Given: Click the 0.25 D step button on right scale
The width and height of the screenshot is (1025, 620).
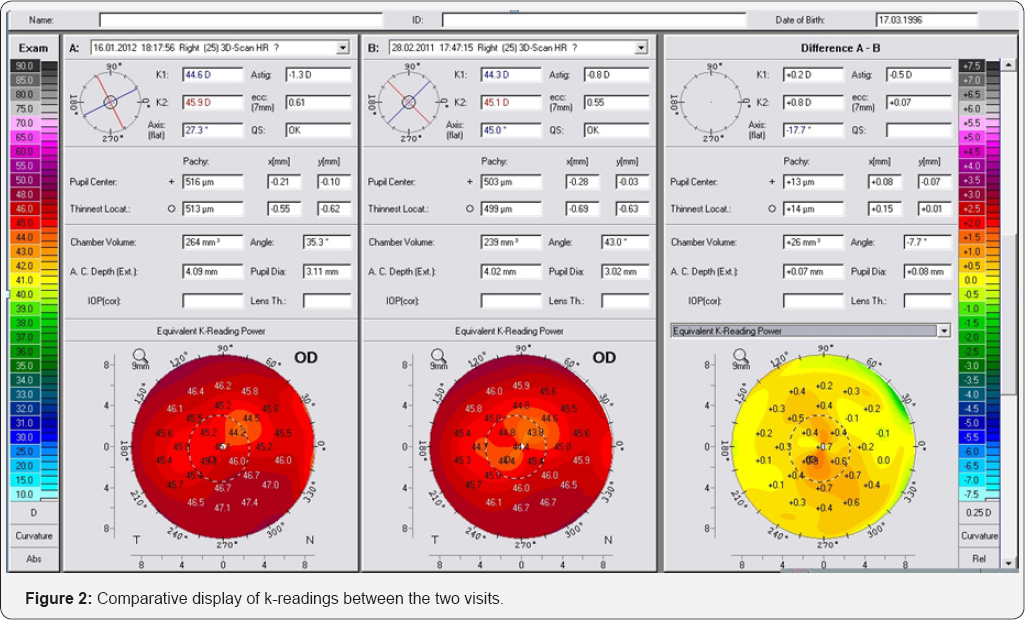Looking at the screenshot, I should coord(979,513).
